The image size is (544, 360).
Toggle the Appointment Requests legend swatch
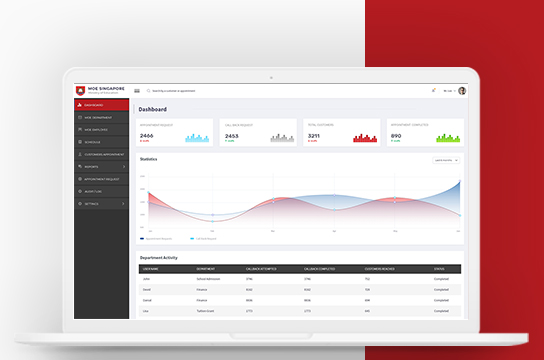(142, 239)
